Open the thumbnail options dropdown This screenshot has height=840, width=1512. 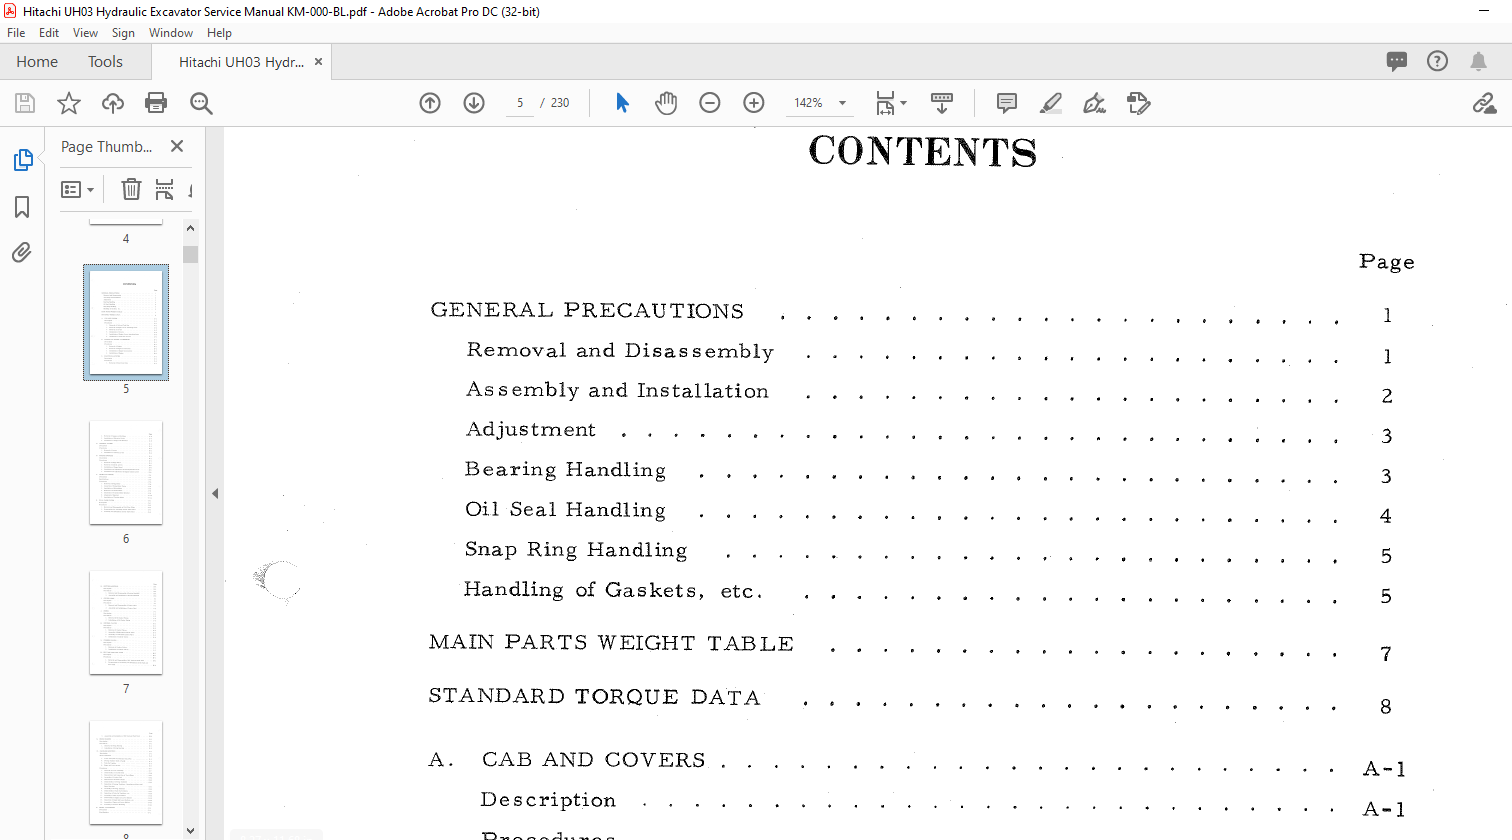(x=77, y=189)
